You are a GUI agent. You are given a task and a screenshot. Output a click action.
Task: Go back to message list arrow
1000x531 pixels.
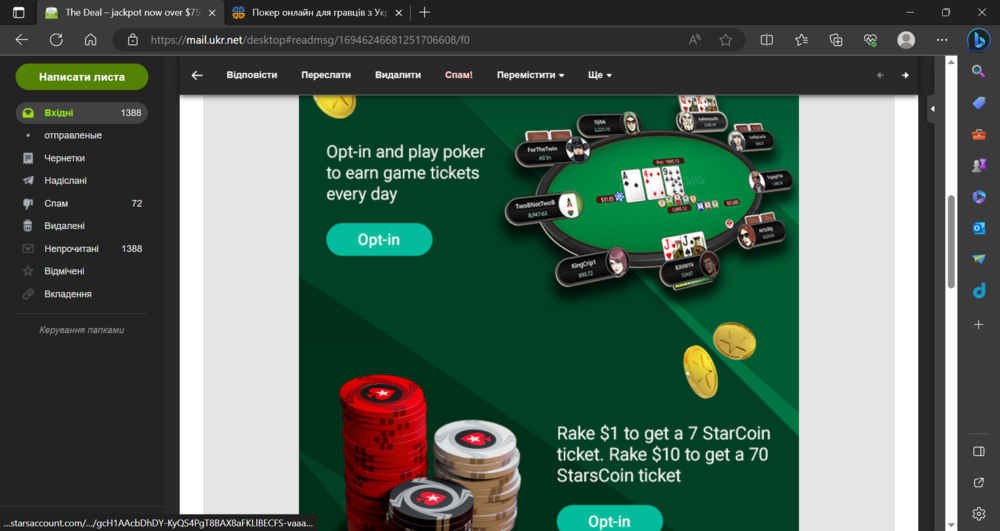pos(197,75)
